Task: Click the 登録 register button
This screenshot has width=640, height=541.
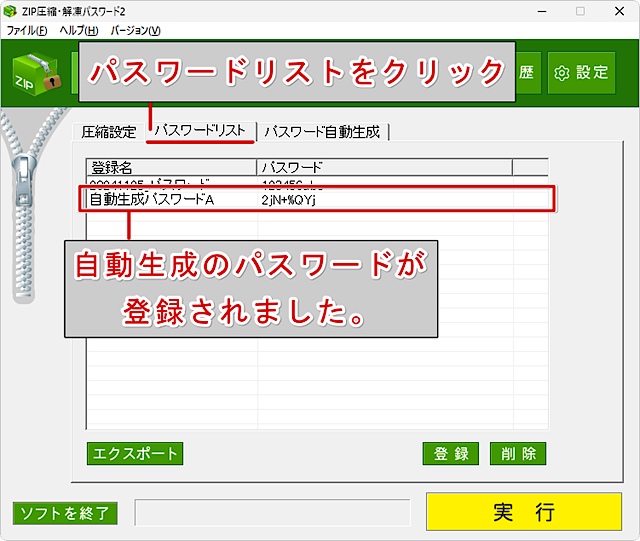Action: click(x=450, y=453)
